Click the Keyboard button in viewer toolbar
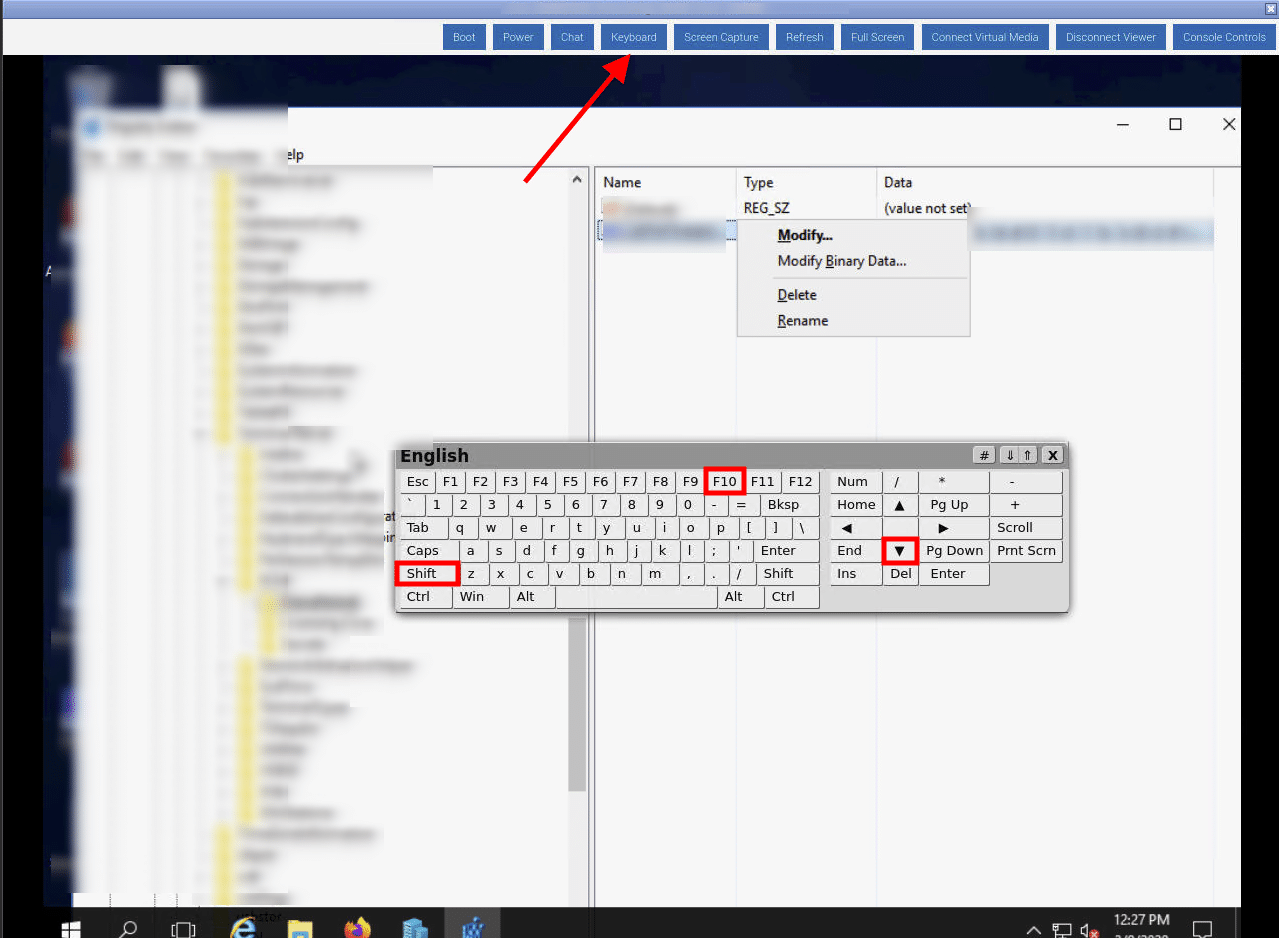The width and height of the screenshot is (1279, 938). click(x=634, y=37)
